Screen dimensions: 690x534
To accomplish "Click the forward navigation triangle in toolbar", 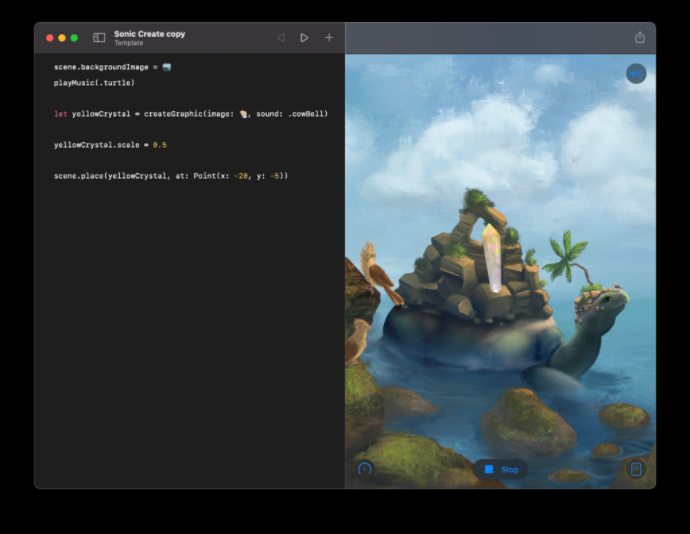I will (304, 38).
